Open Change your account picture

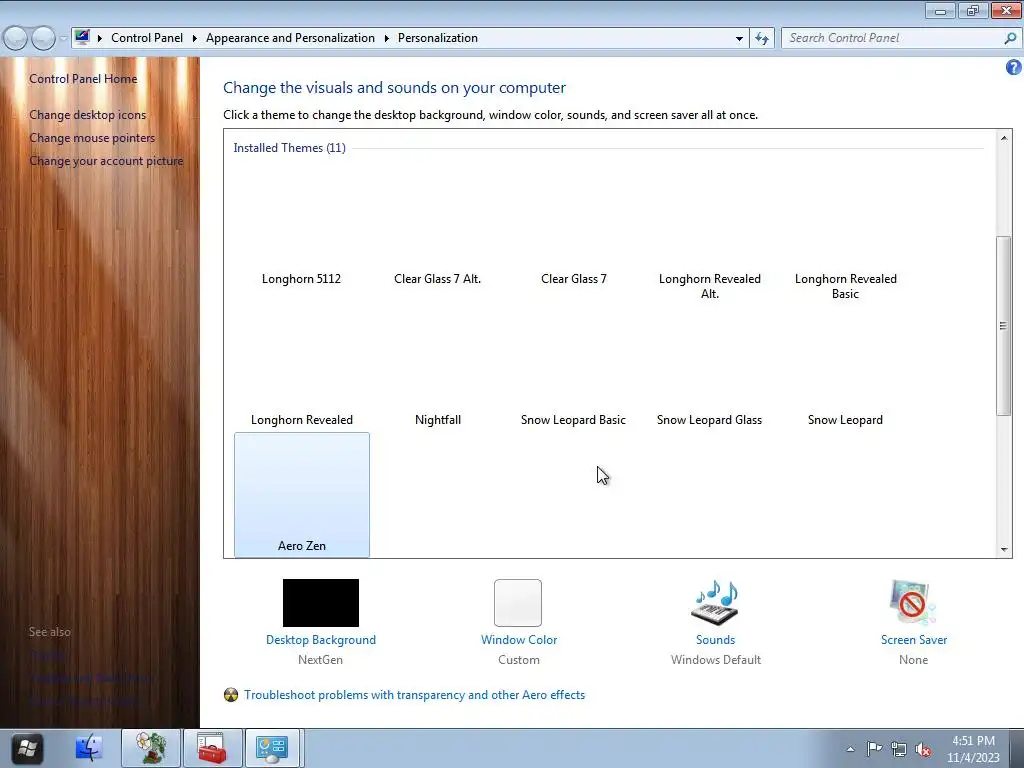[x=106, y=161]
